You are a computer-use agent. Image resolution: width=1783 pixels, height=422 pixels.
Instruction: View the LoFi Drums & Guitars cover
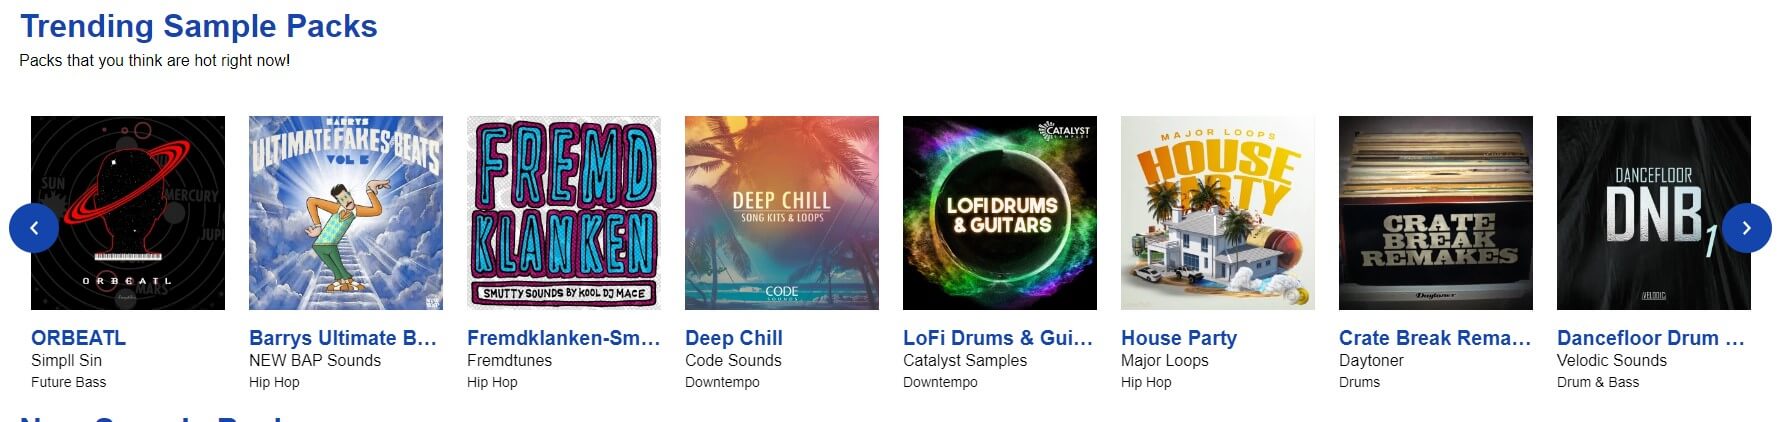point(1000,213)
